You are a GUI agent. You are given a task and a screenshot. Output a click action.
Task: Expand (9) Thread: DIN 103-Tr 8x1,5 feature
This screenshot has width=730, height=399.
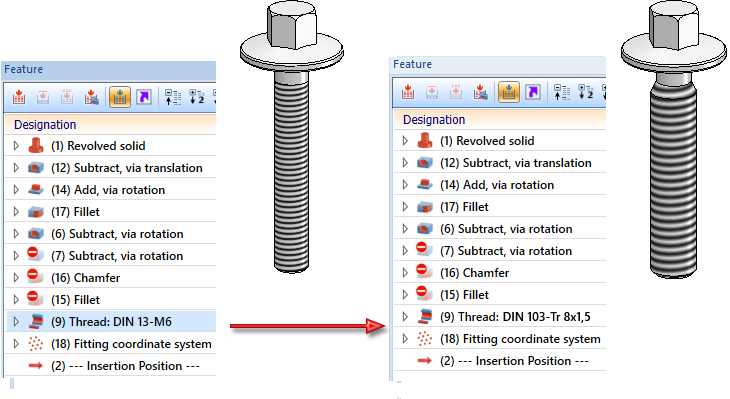(x=406, y=317)
